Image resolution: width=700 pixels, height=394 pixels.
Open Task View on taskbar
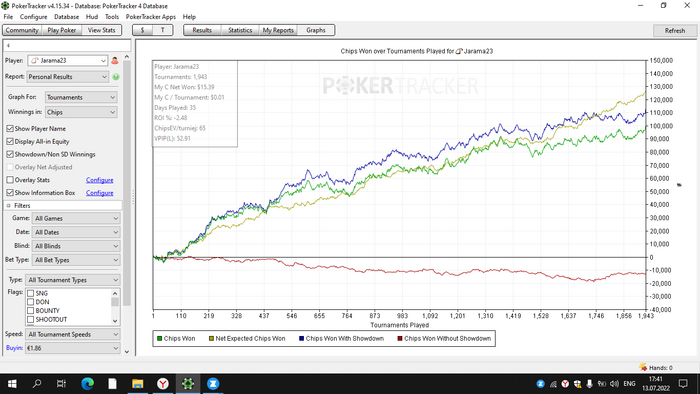(61, 383)
